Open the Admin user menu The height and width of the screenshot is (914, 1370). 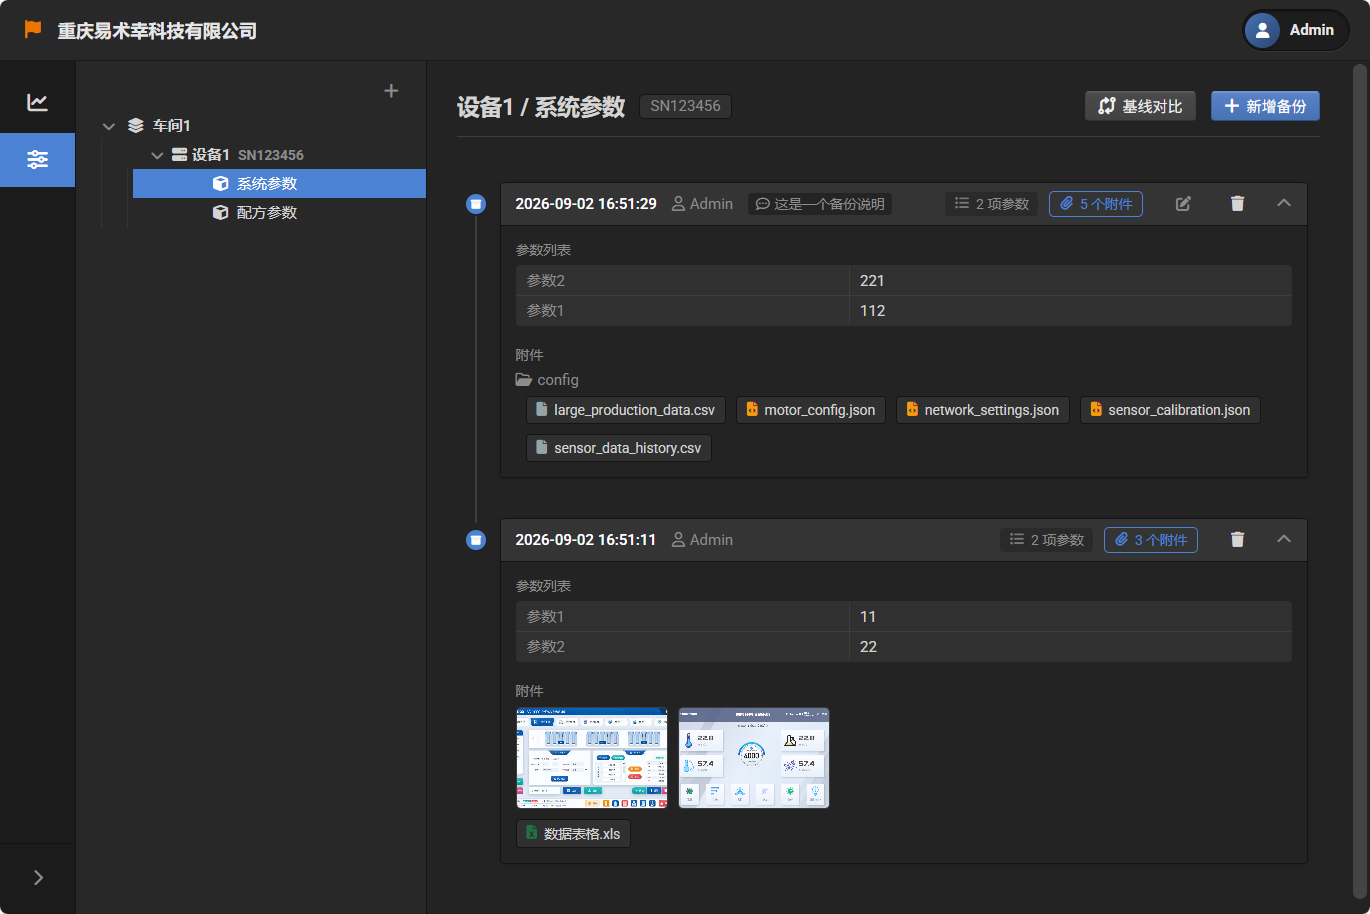(1296, 30)
